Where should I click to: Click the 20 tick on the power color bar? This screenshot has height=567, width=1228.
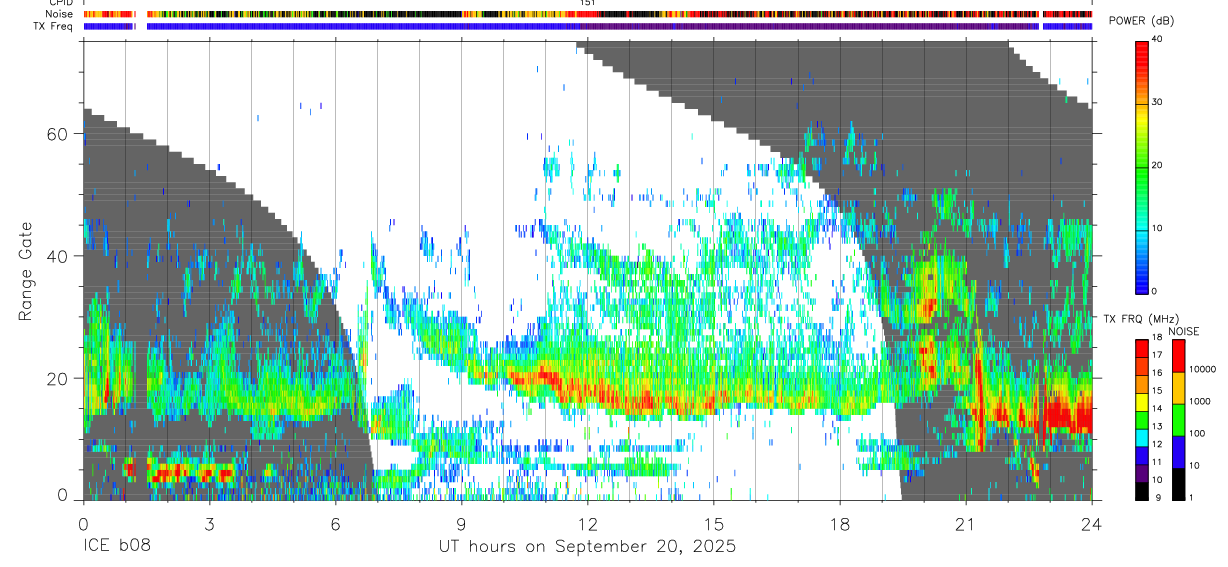1156,165
